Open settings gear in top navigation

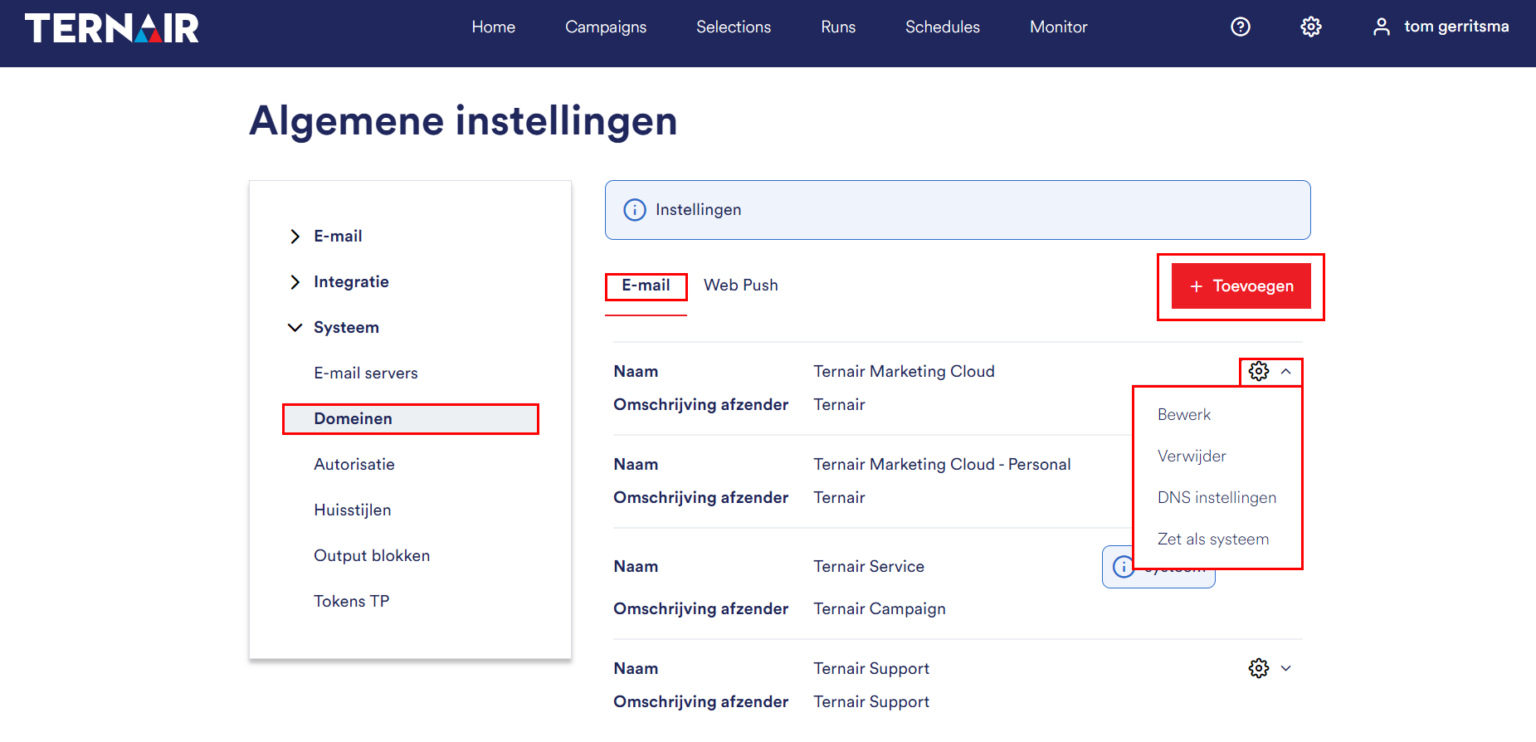pyautogui.click(x=1310, y=27)
